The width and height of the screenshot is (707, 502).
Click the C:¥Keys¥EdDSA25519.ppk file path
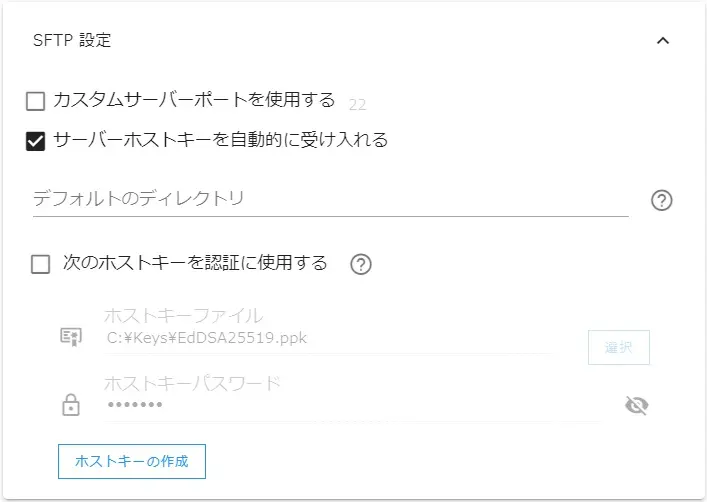point(207,338)
